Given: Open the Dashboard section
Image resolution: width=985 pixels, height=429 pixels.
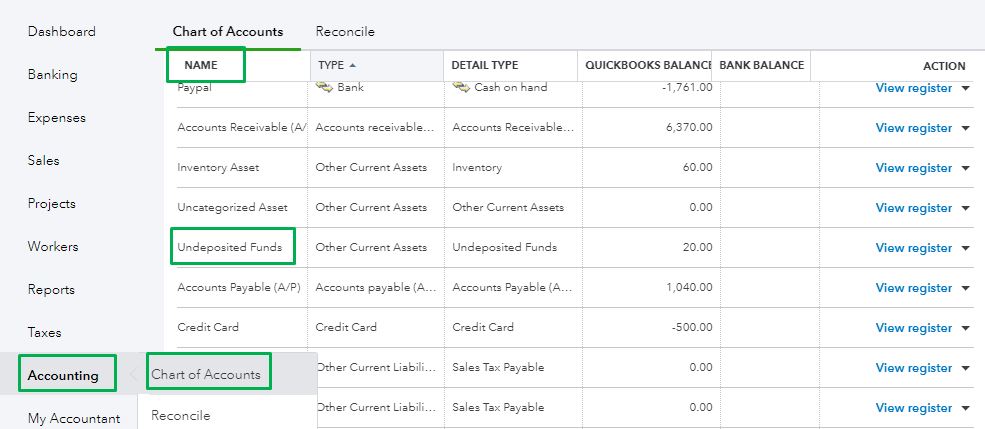Looking at the screenshot, I should pyautogui.click(x=62, y=31).
